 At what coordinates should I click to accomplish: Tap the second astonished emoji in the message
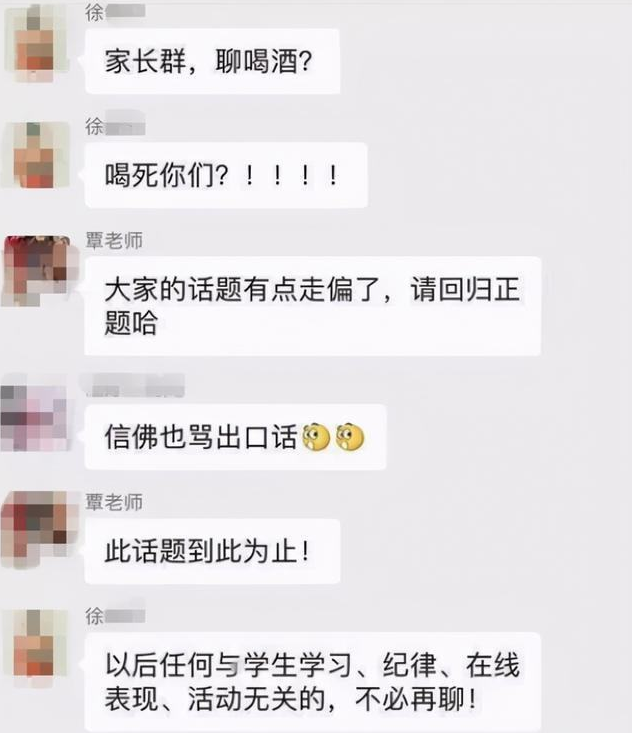[x=350, y=438]
